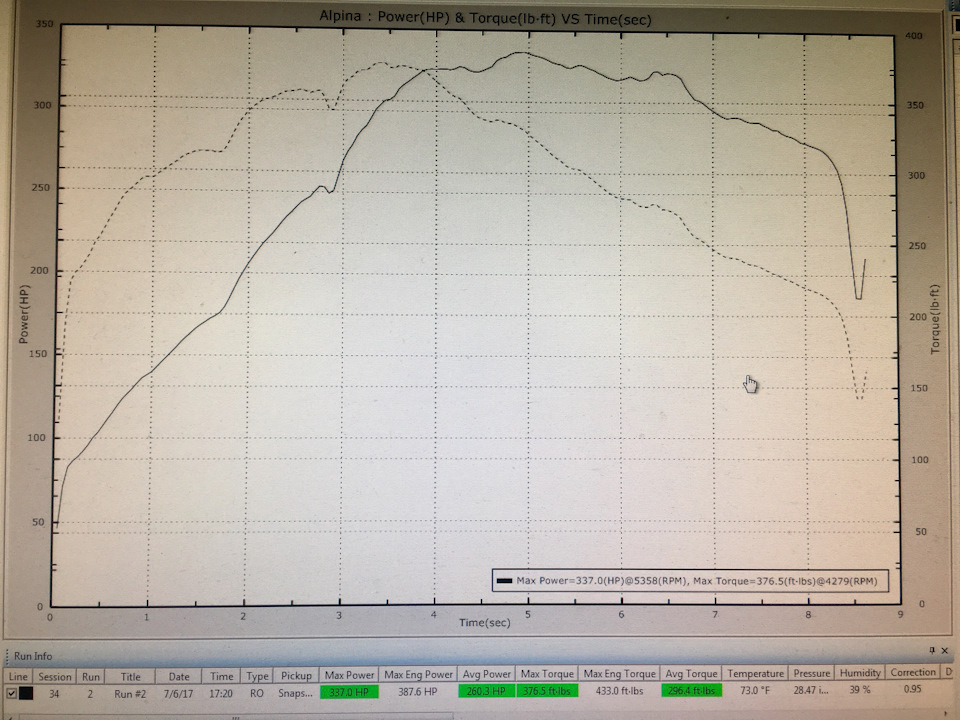Image resolution: width=960 pixels, height=720 pixels.
Task: Sort by the Max Eng Torque column header
Action: [619, 673]
